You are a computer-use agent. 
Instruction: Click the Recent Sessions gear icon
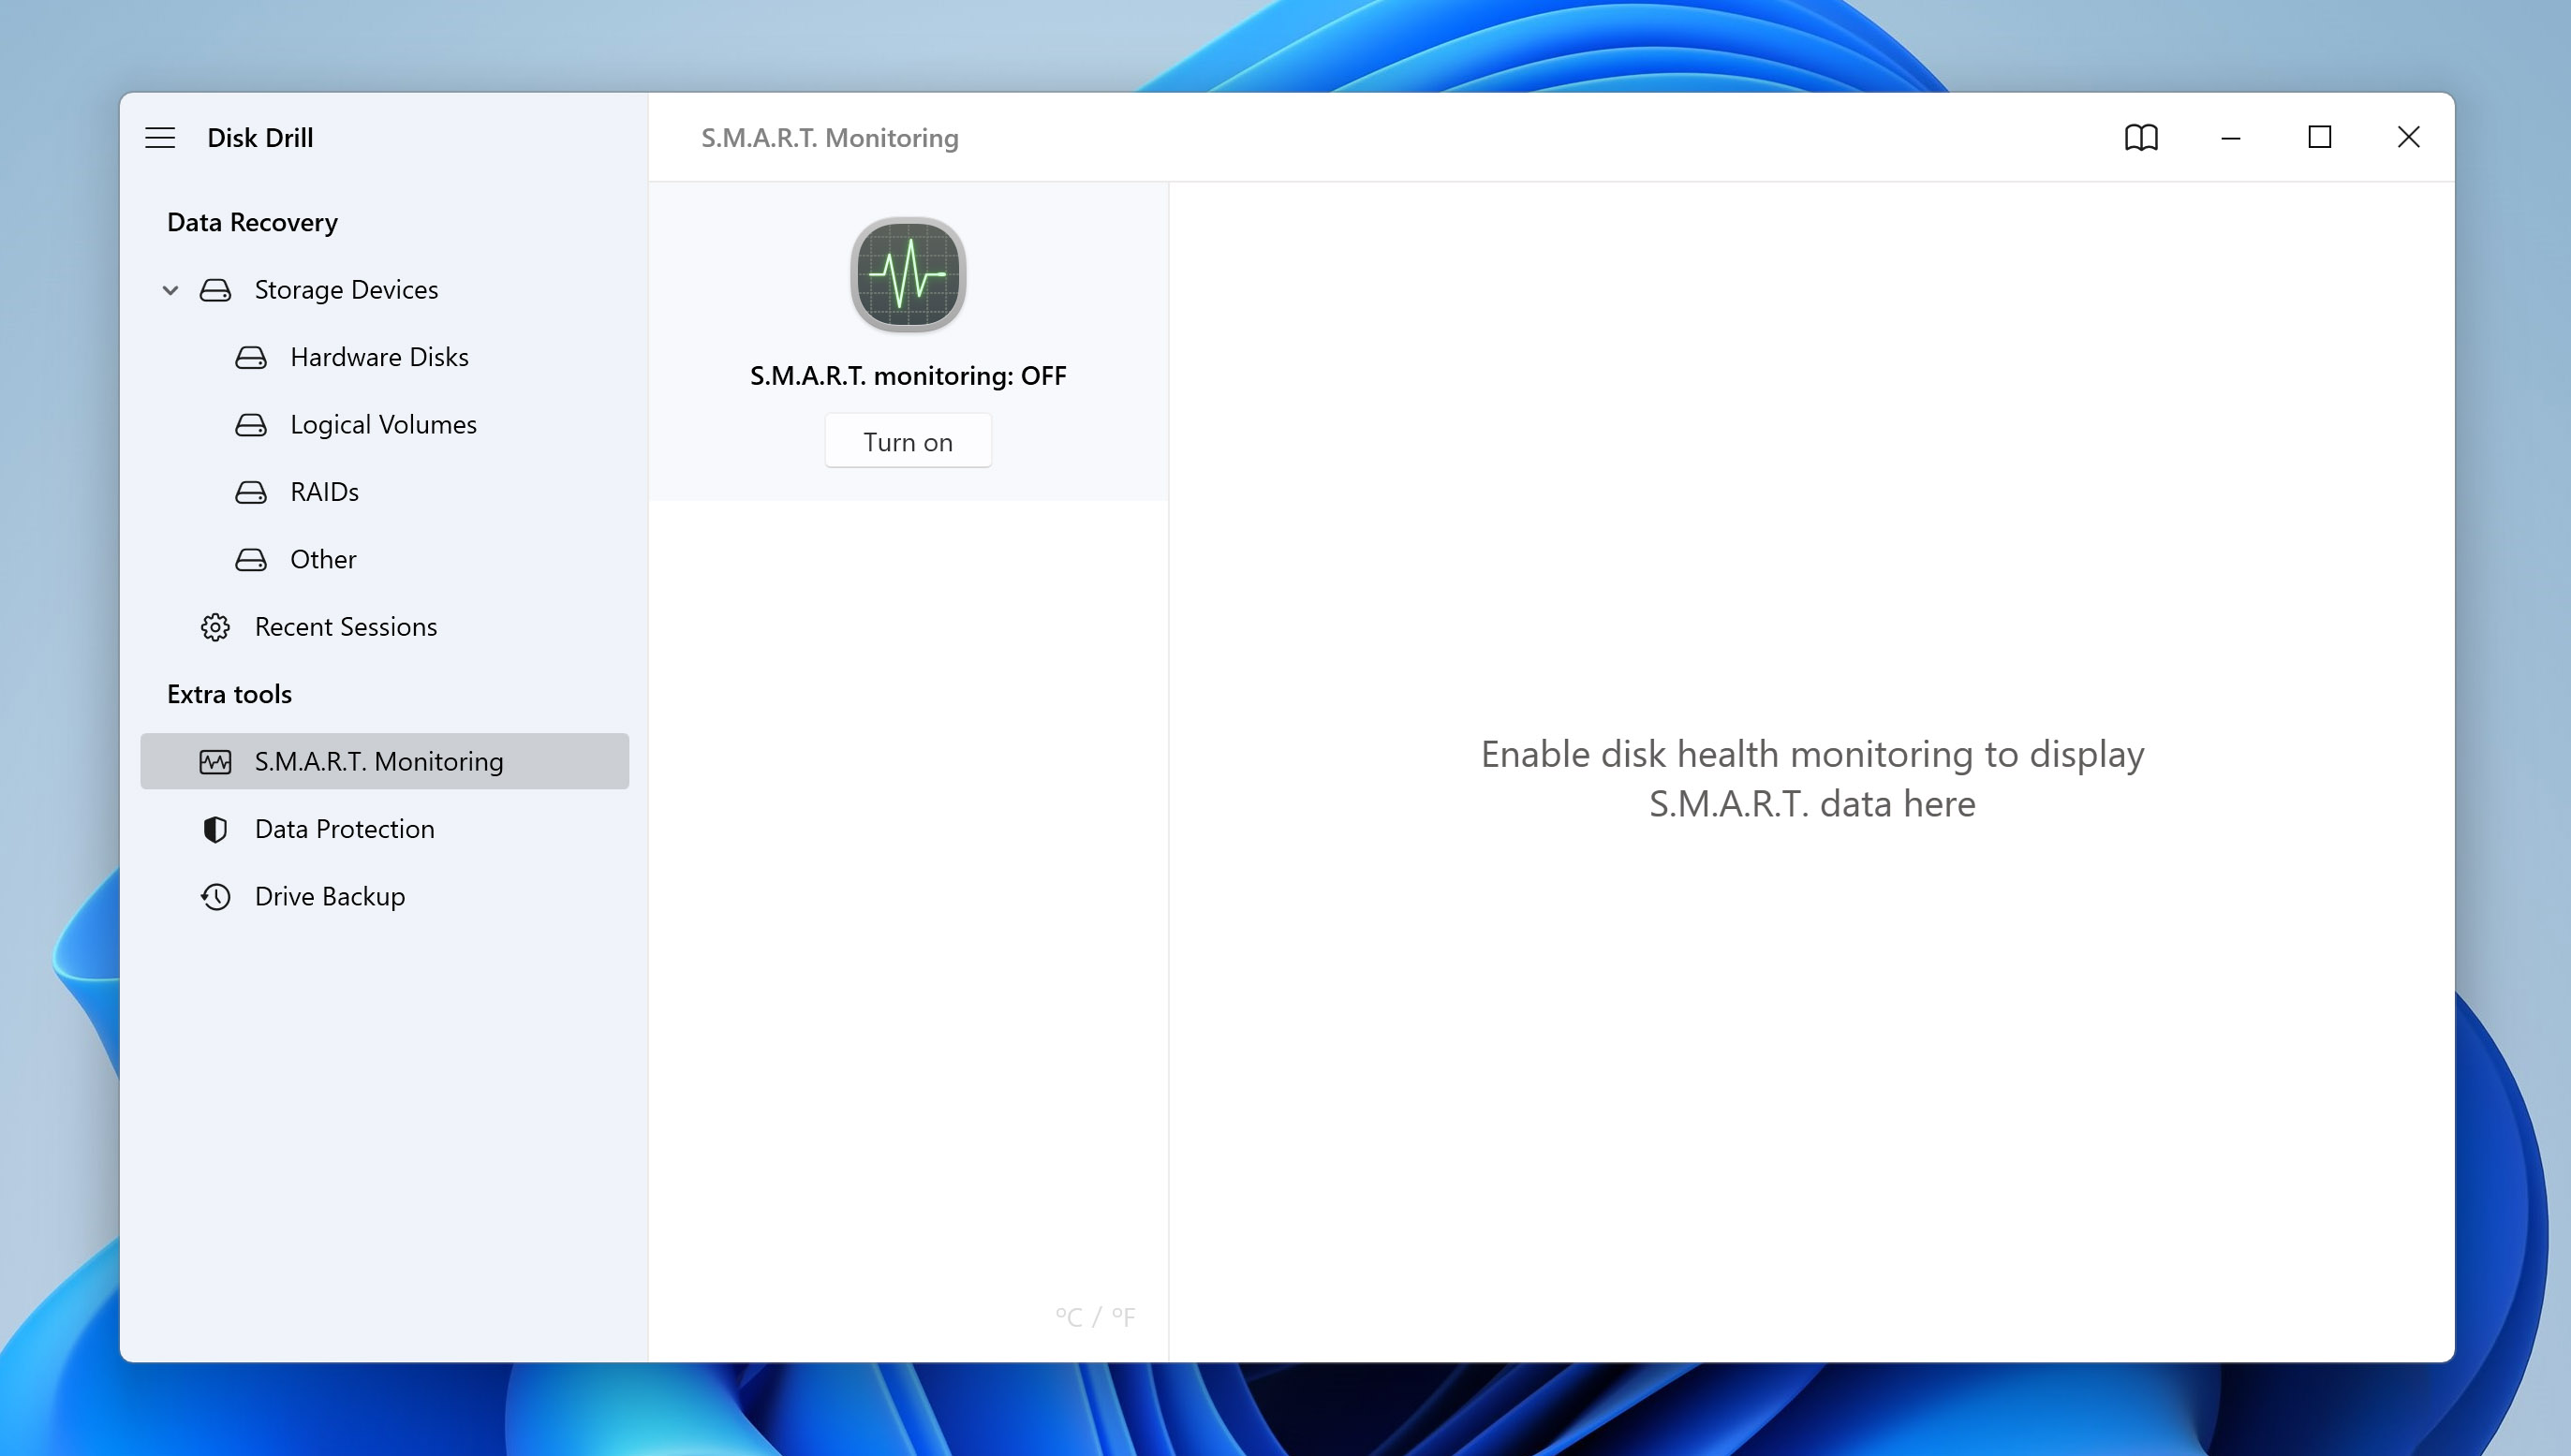pyautogui.click(x=215, y=627)
